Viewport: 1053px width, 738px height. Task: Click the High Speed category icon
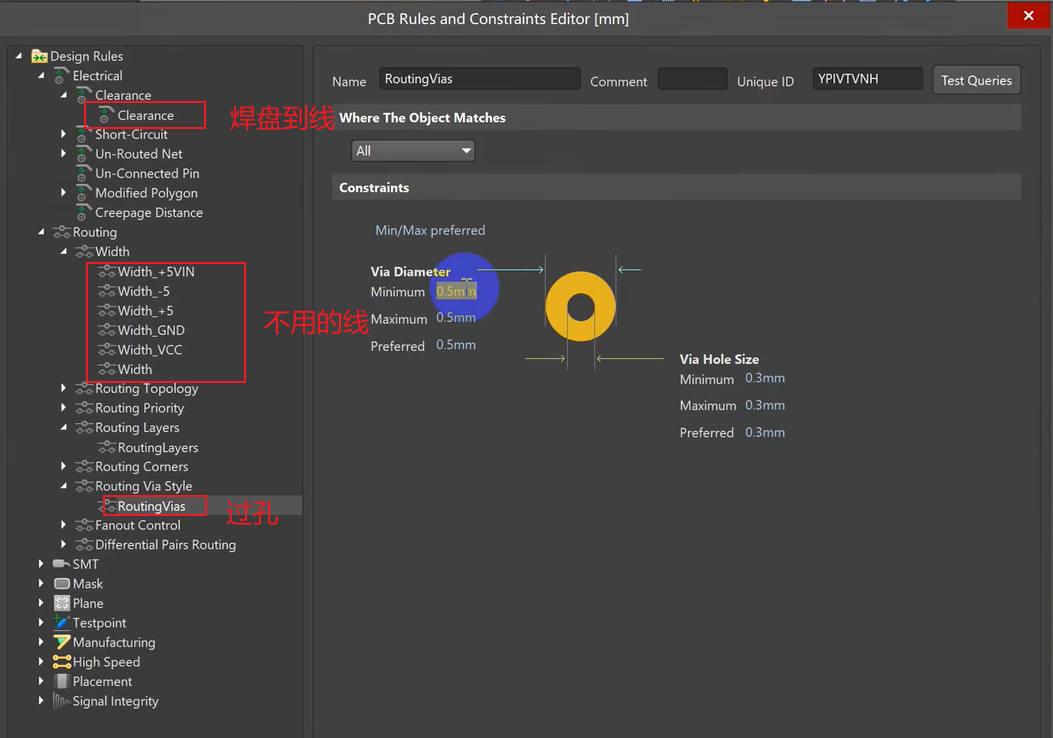point(62,661)
